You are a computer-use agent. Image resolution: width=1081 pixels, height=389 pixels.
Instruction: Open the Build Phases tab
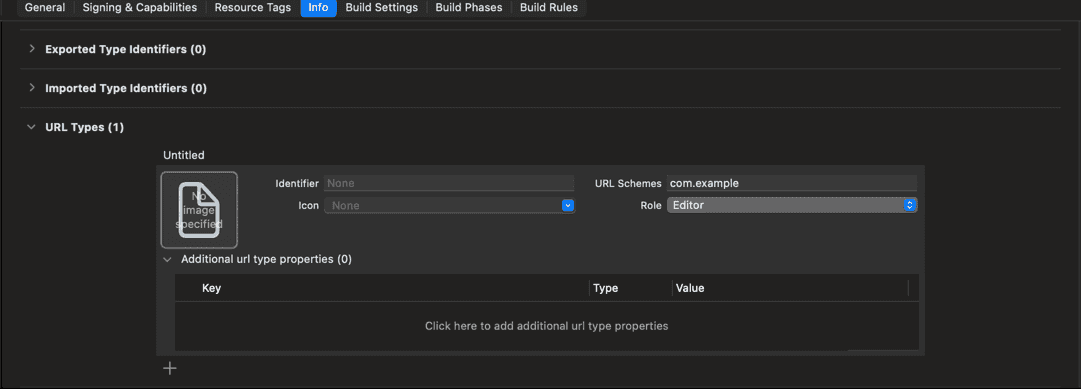point(468,8)
